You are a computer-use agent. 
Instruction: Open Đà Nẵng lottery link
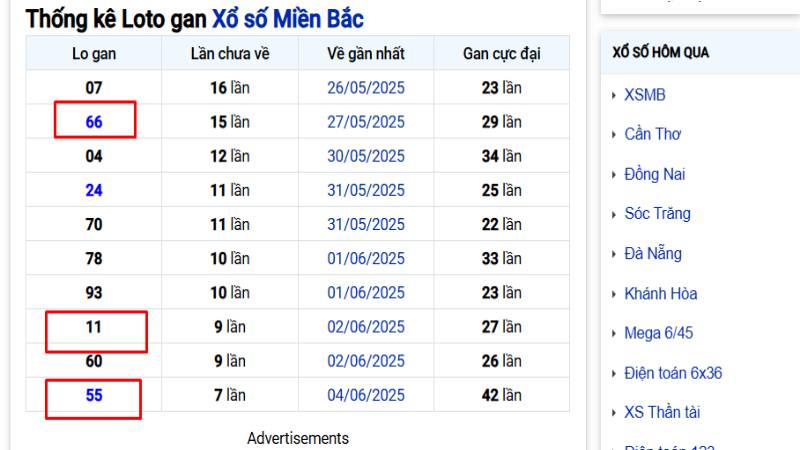(x=653, y=253)
